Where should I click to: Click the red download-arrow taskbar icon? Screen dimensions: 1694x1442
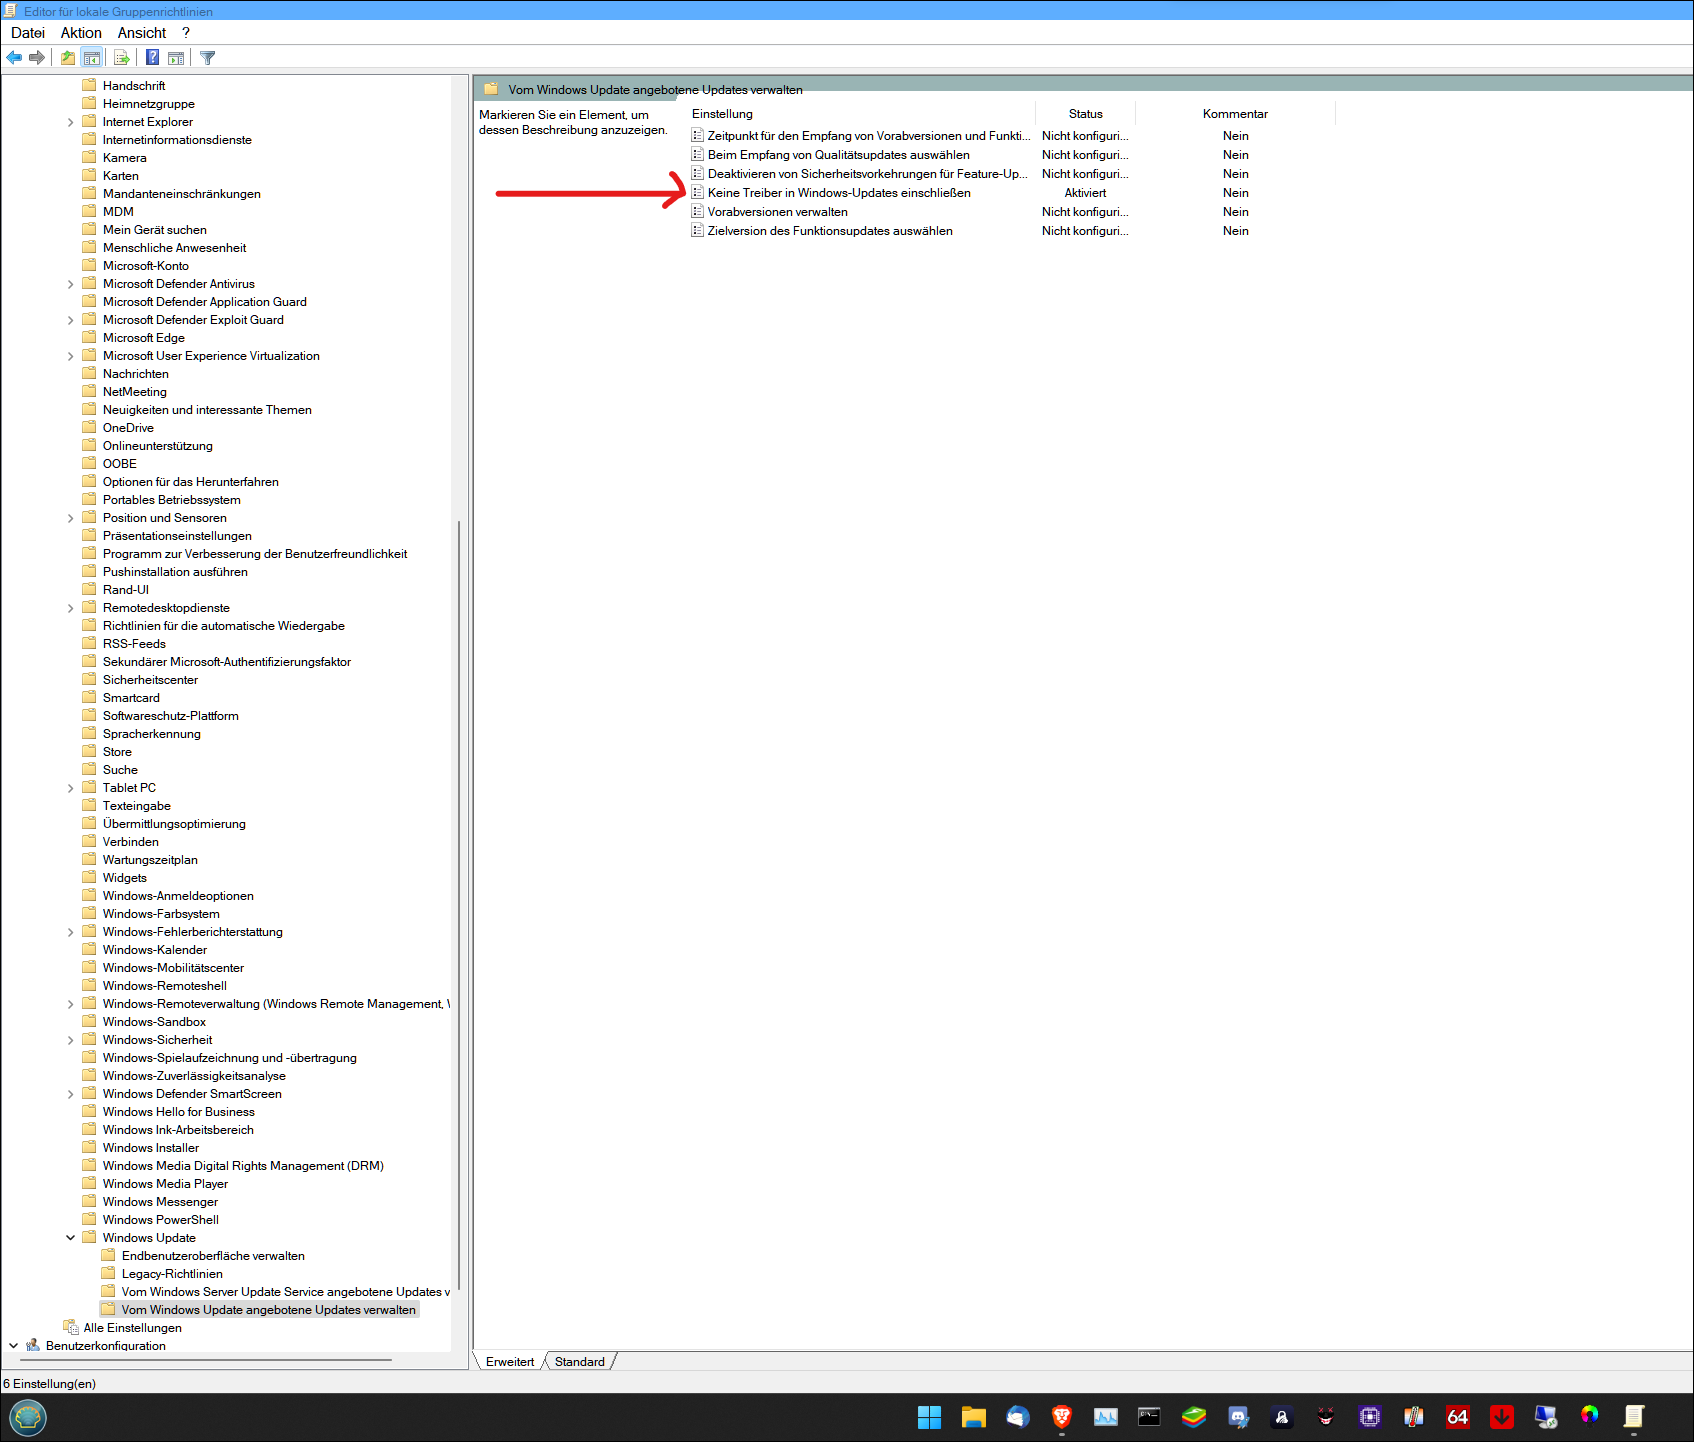pos(1502,1417)
